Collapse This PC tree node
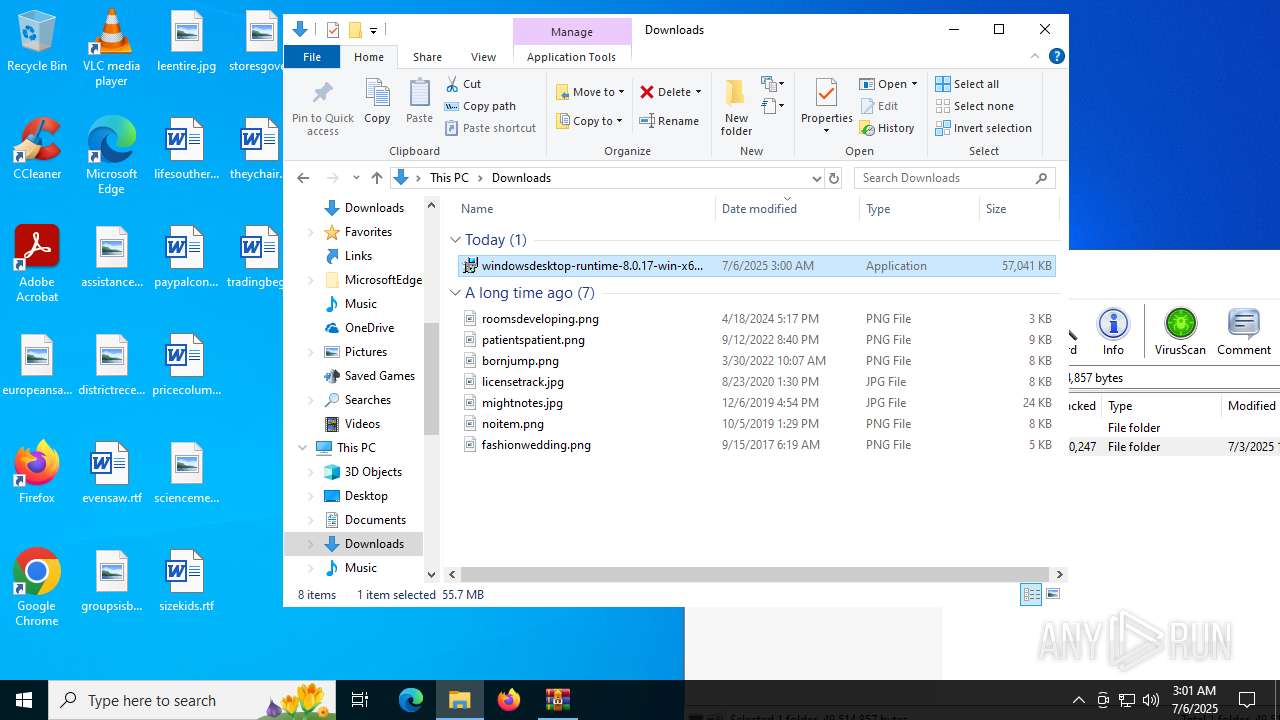The image size is (1280, 720). (303, 448)
